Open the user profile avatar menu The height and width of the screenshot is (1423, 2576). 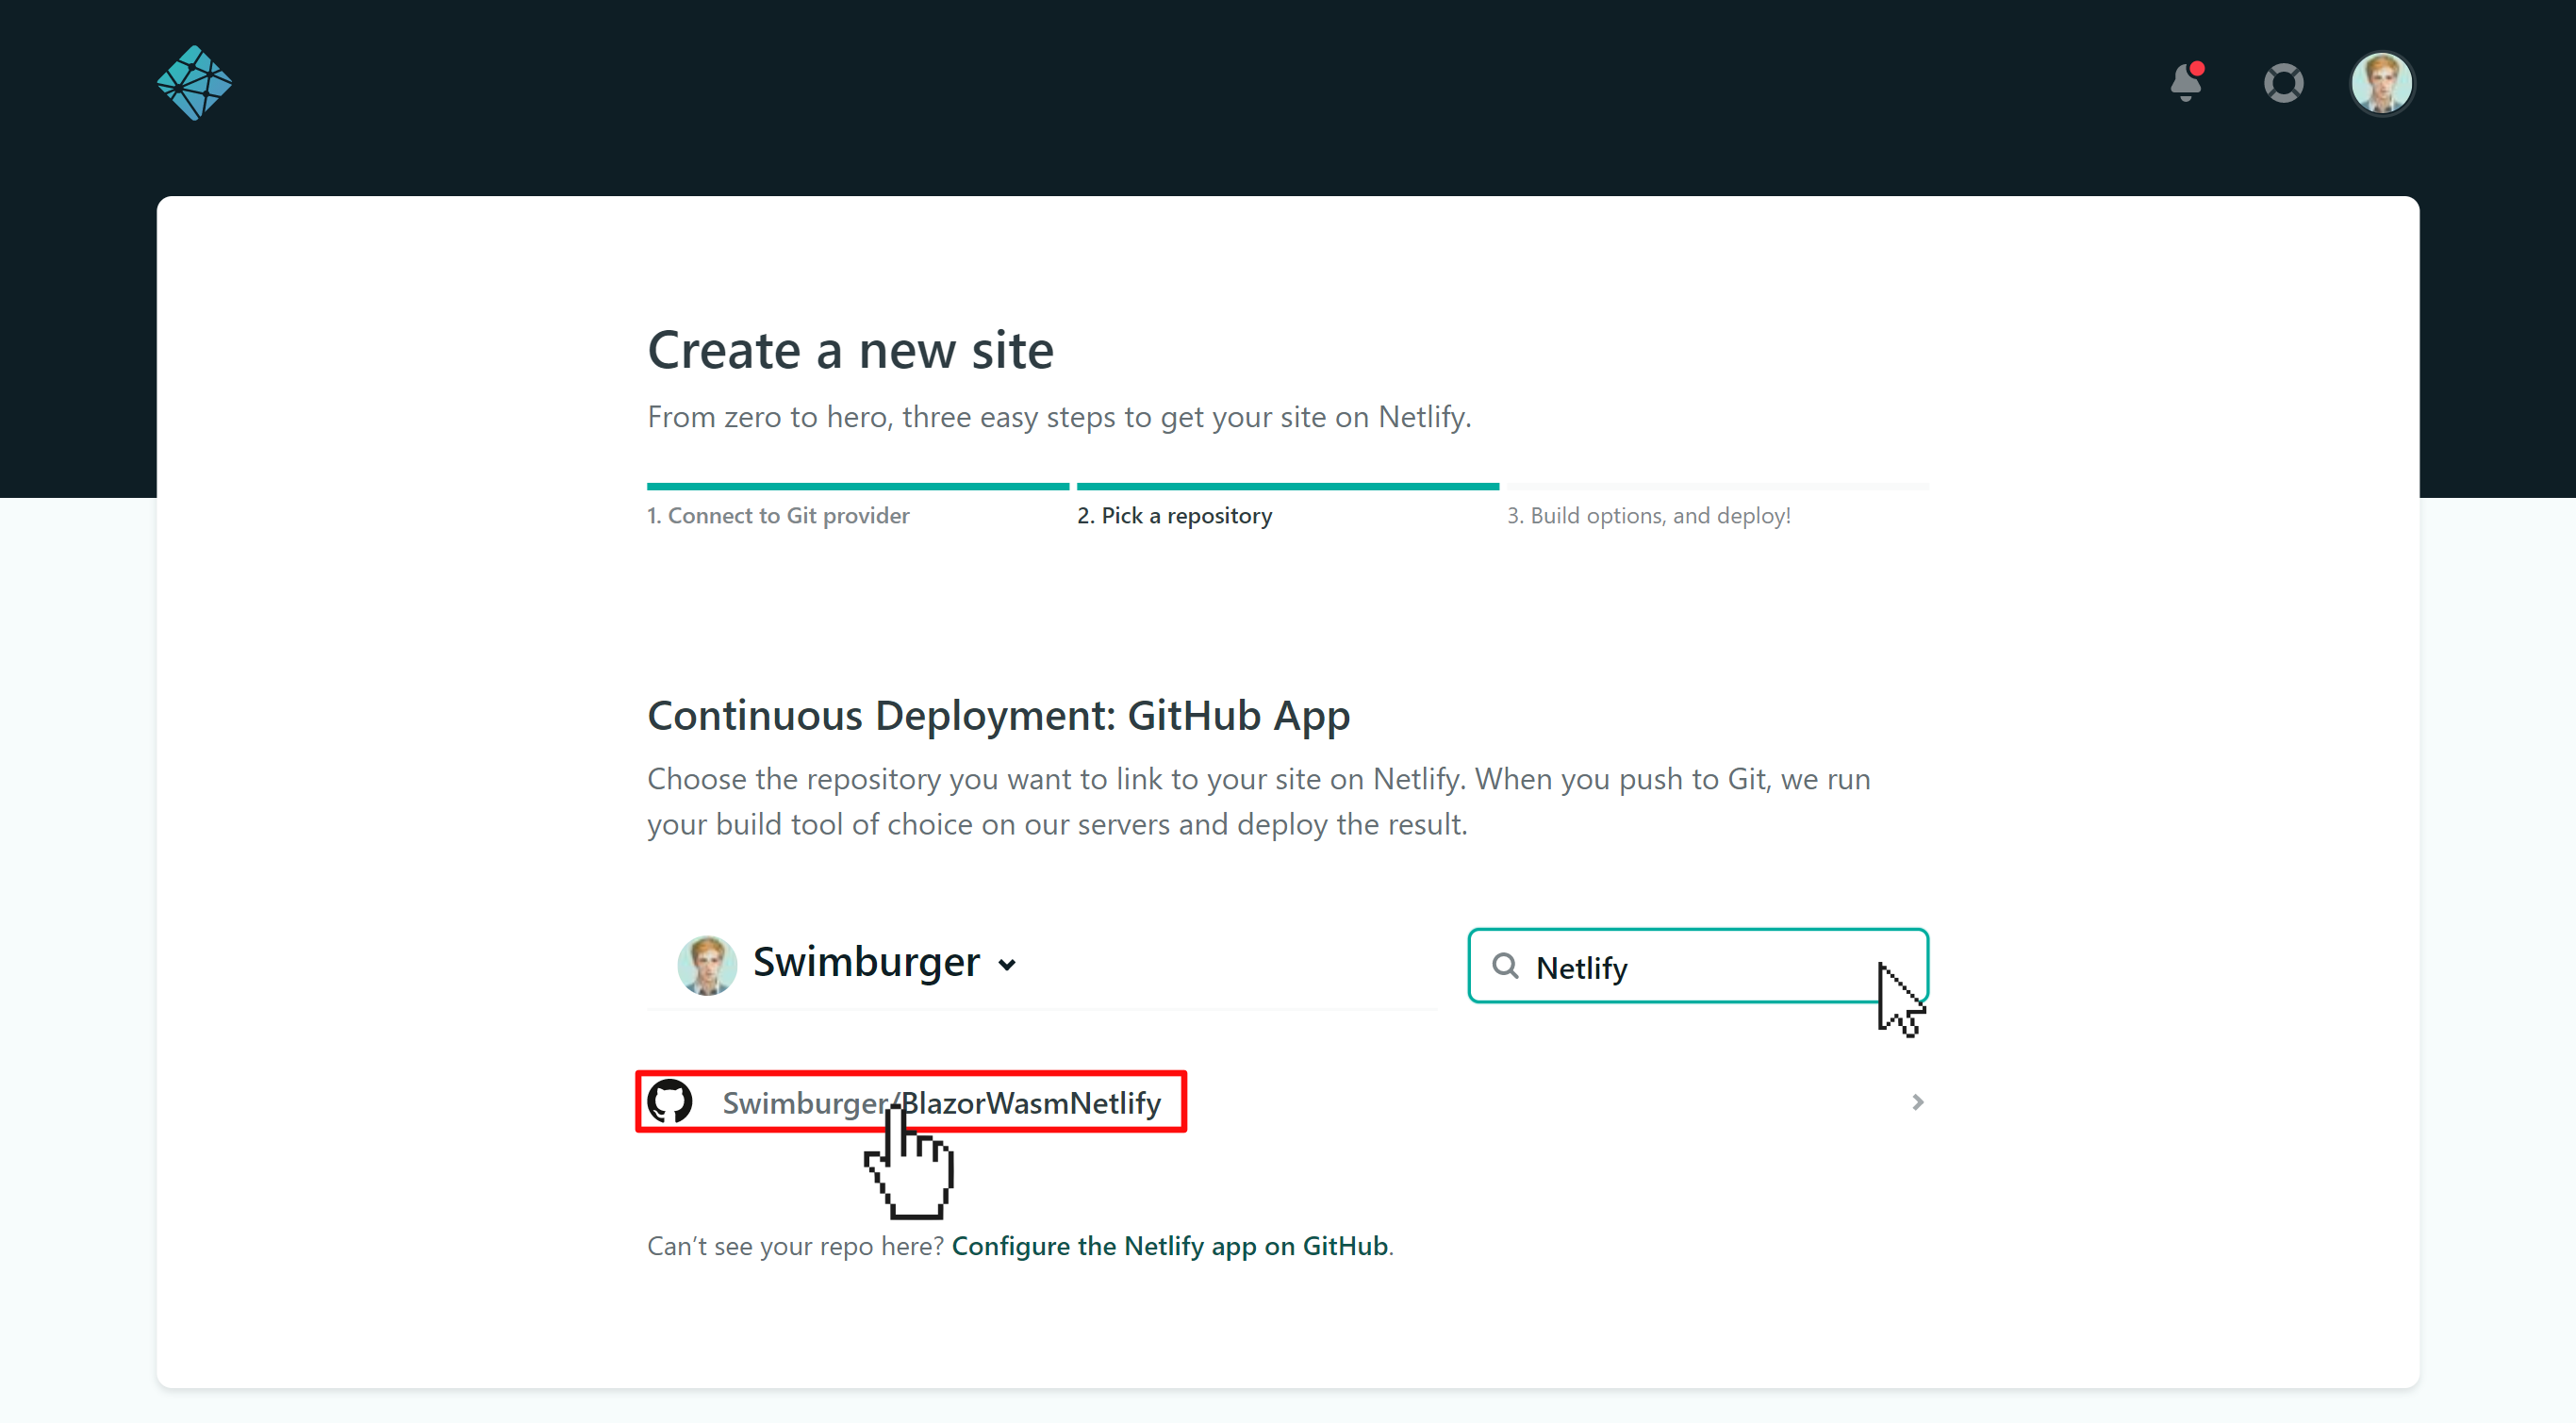tap(2381, 83)
